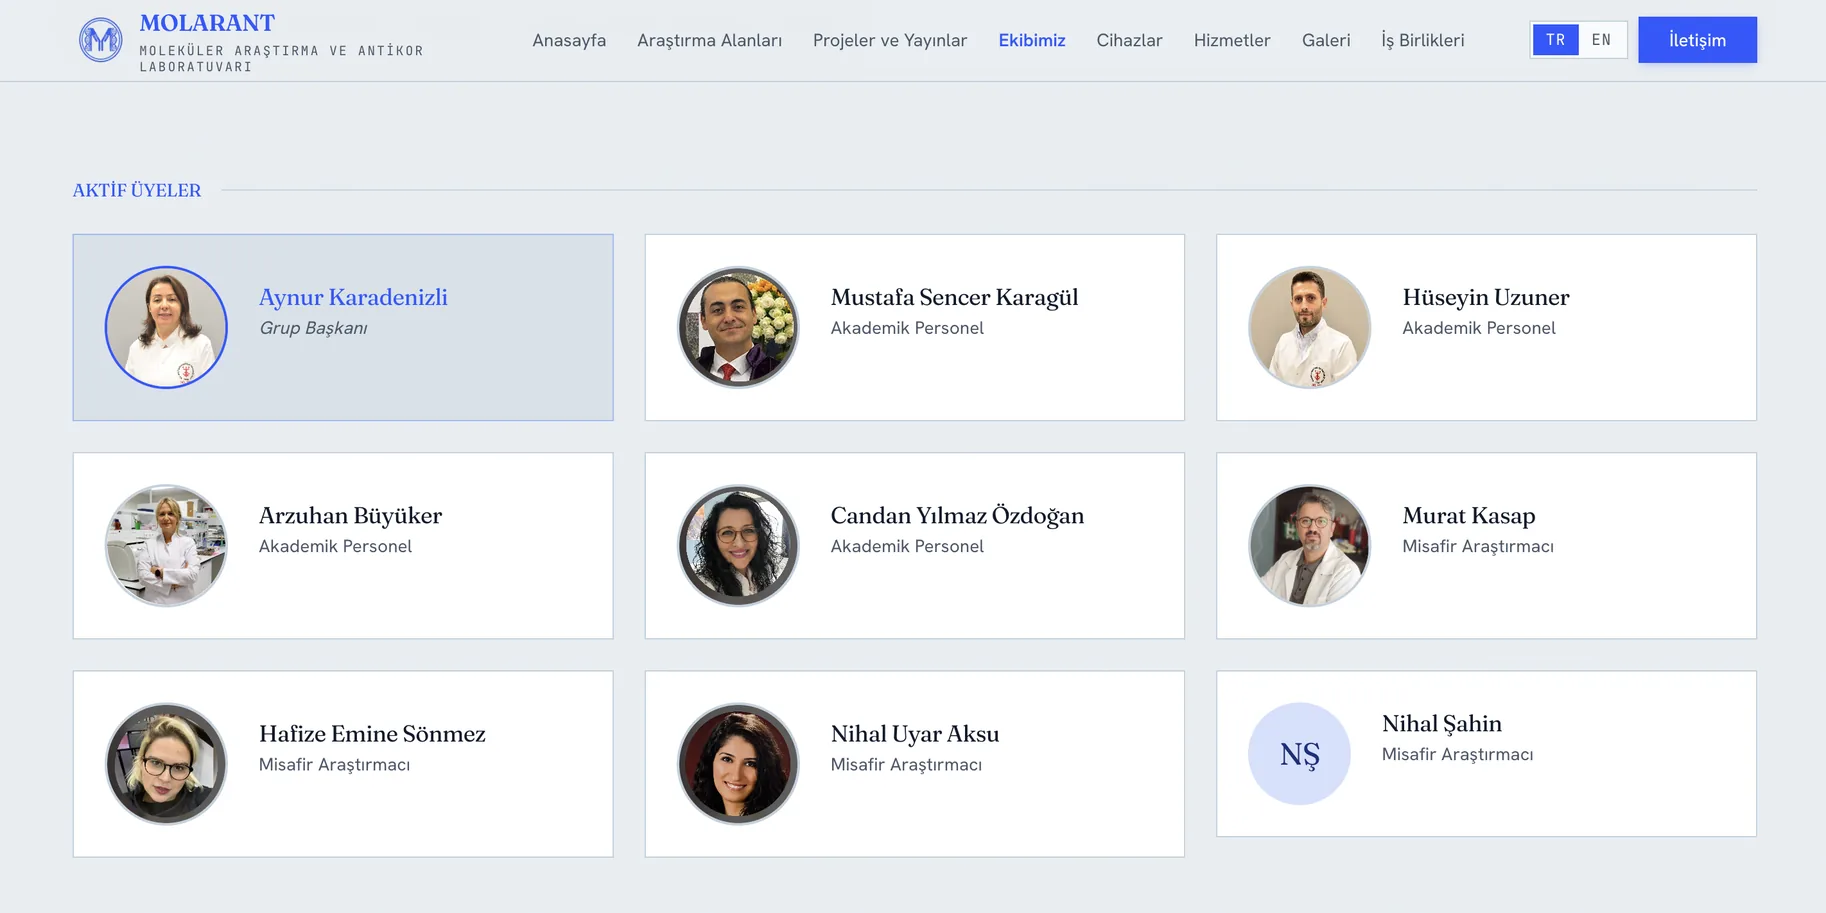
Task: Click the Hüseyin Uzuner name
Action: pos(1485,297)
